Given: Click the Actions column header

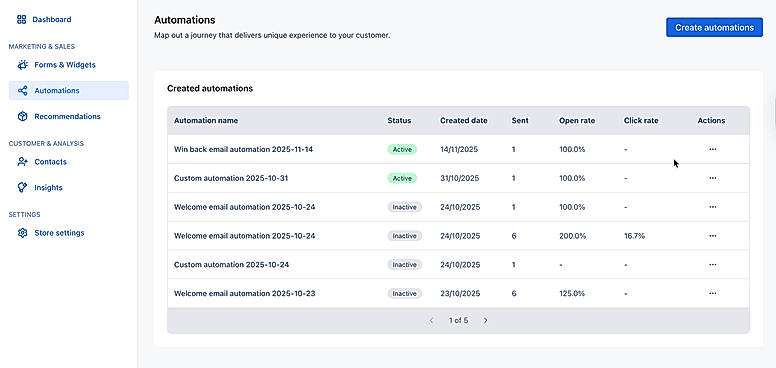Looking at the screenshot, I should [711, 120].
